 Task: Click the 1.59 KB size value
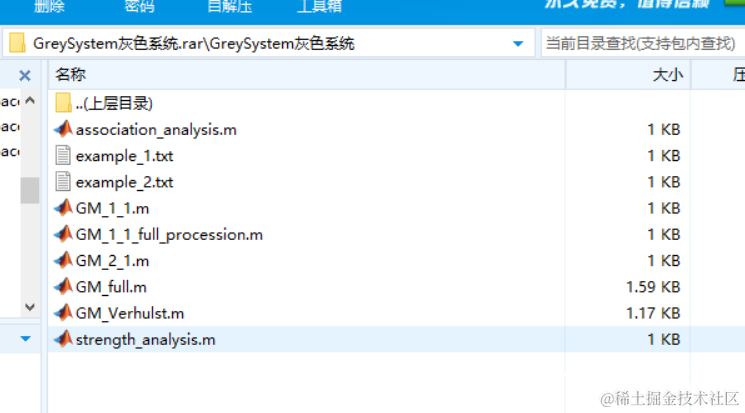tap(653, 287)
